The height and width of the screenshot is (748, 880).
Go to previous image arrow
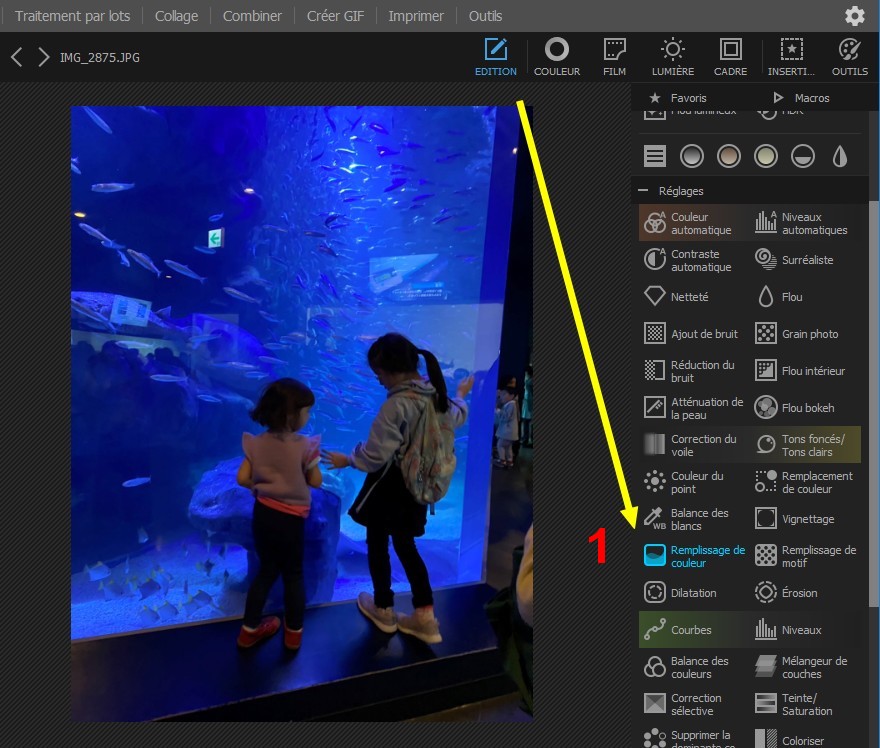click(17, 57)
